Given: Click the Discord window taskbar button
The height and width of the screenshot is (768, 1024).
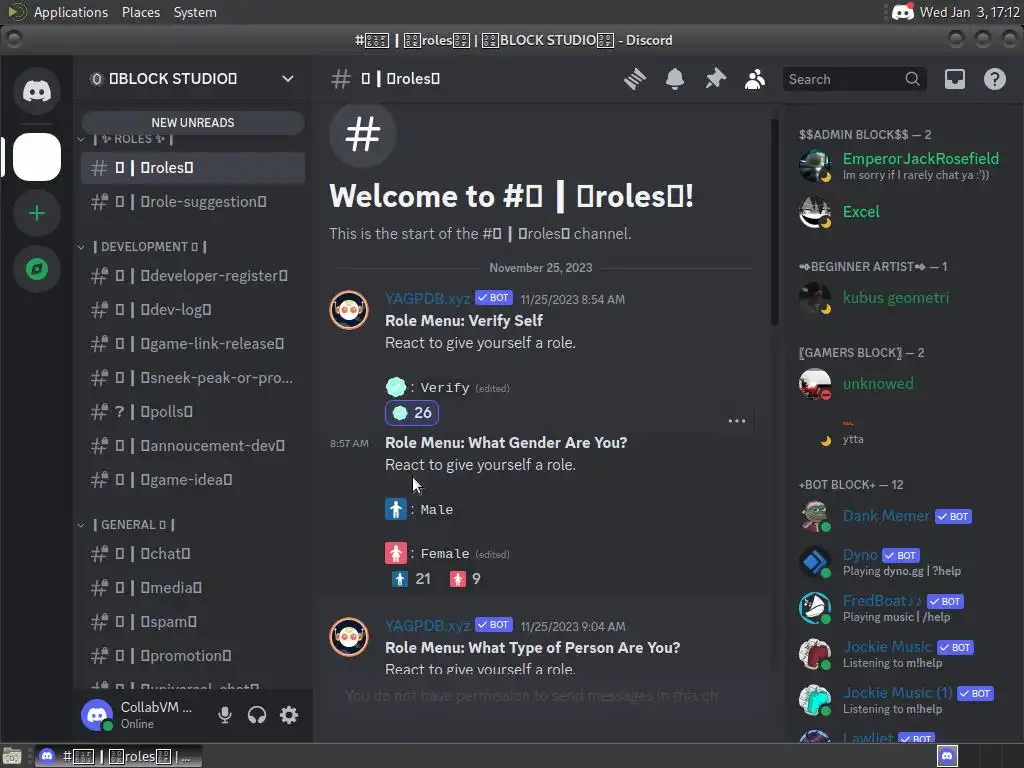Looking at the screenshot, I should point(118,756).
